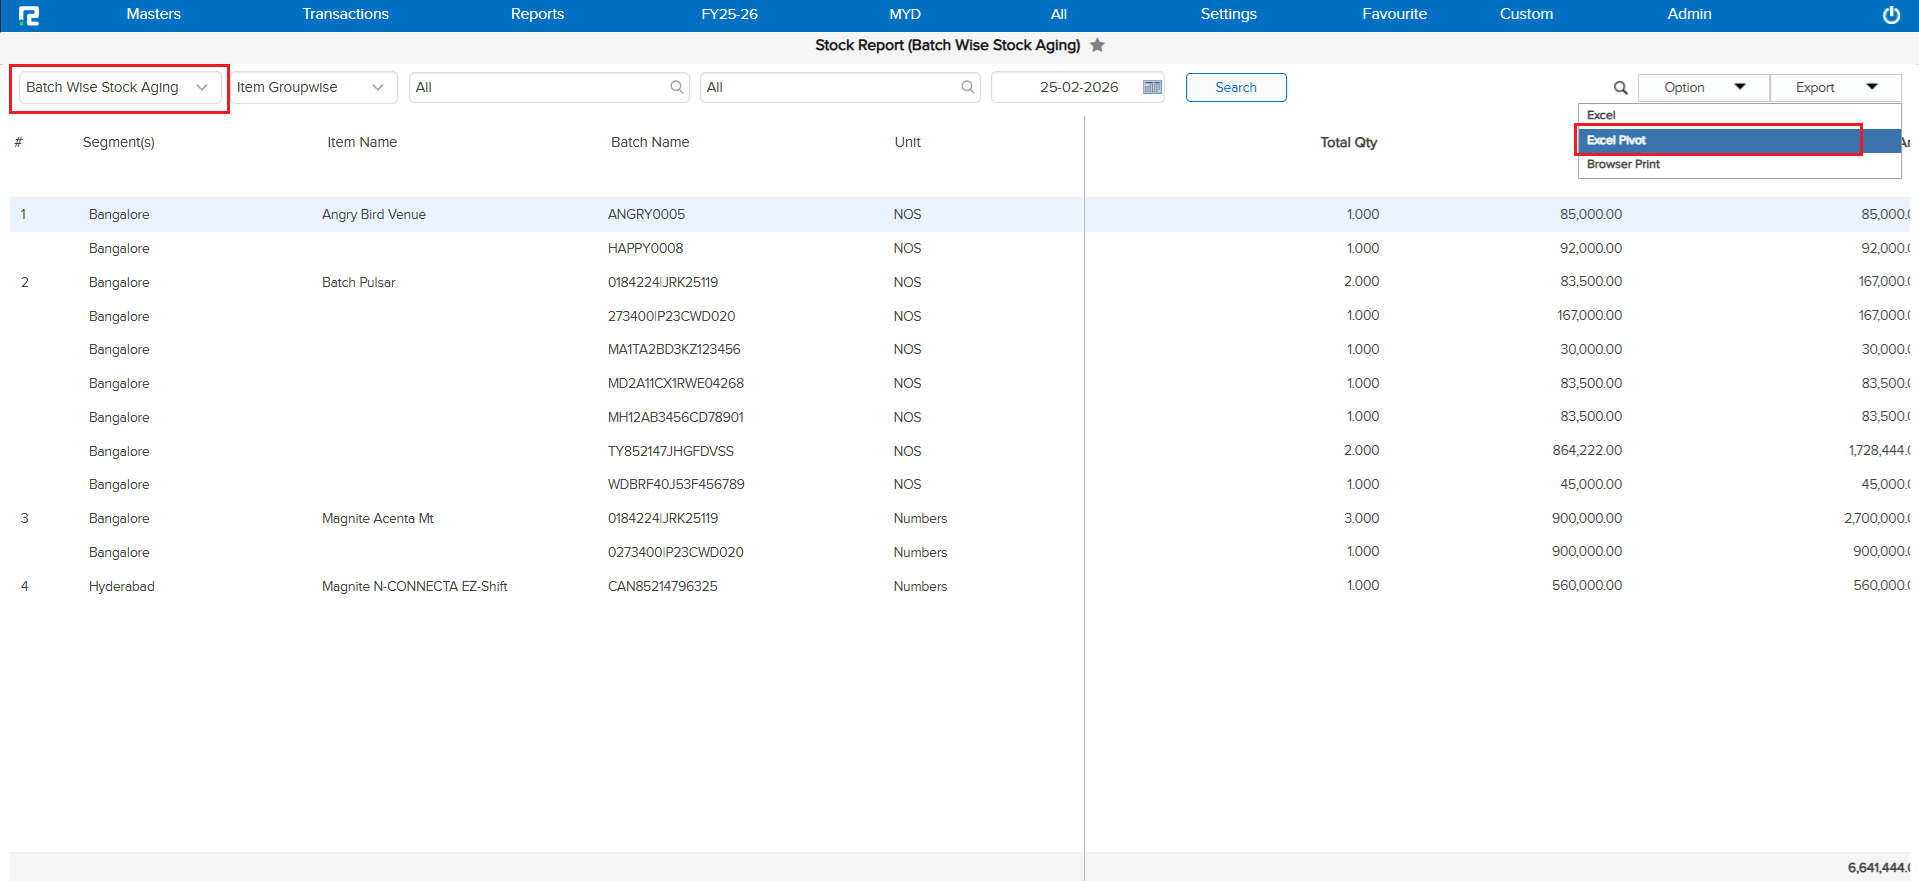
Task: Click search icon in second All field
Action: (x=968, y=87)
